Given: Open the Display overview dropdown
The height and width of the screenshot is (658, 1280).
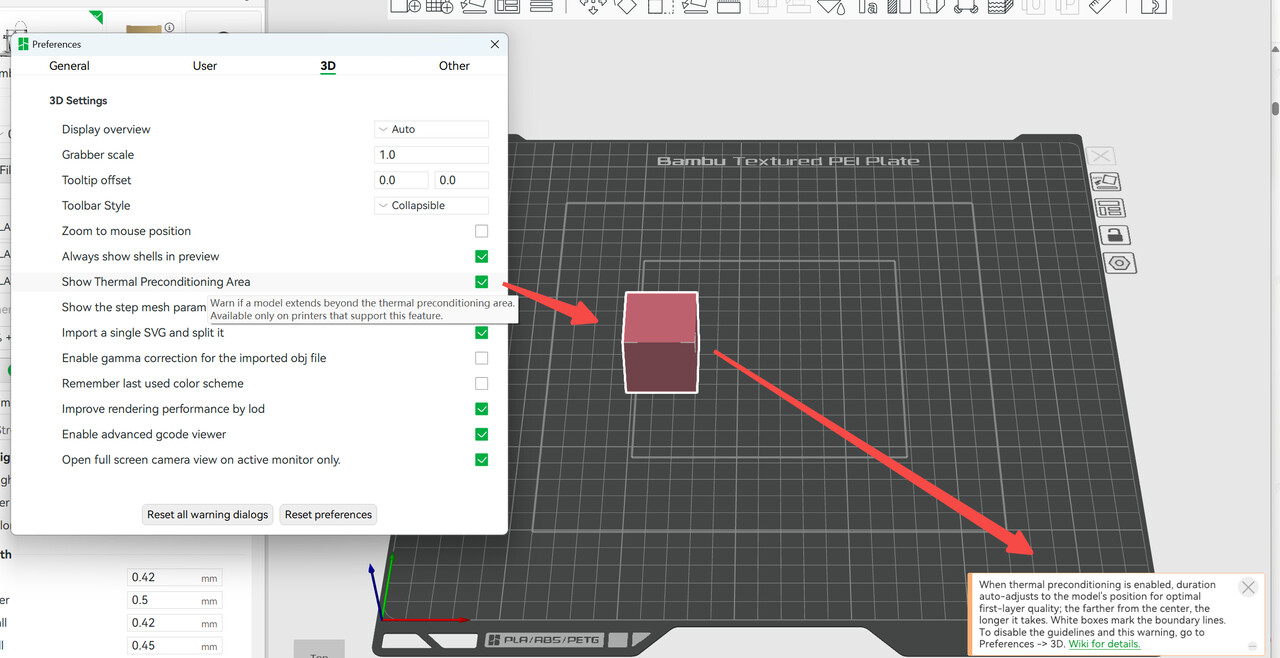Looking at the screenshot, I should [431, 129].
